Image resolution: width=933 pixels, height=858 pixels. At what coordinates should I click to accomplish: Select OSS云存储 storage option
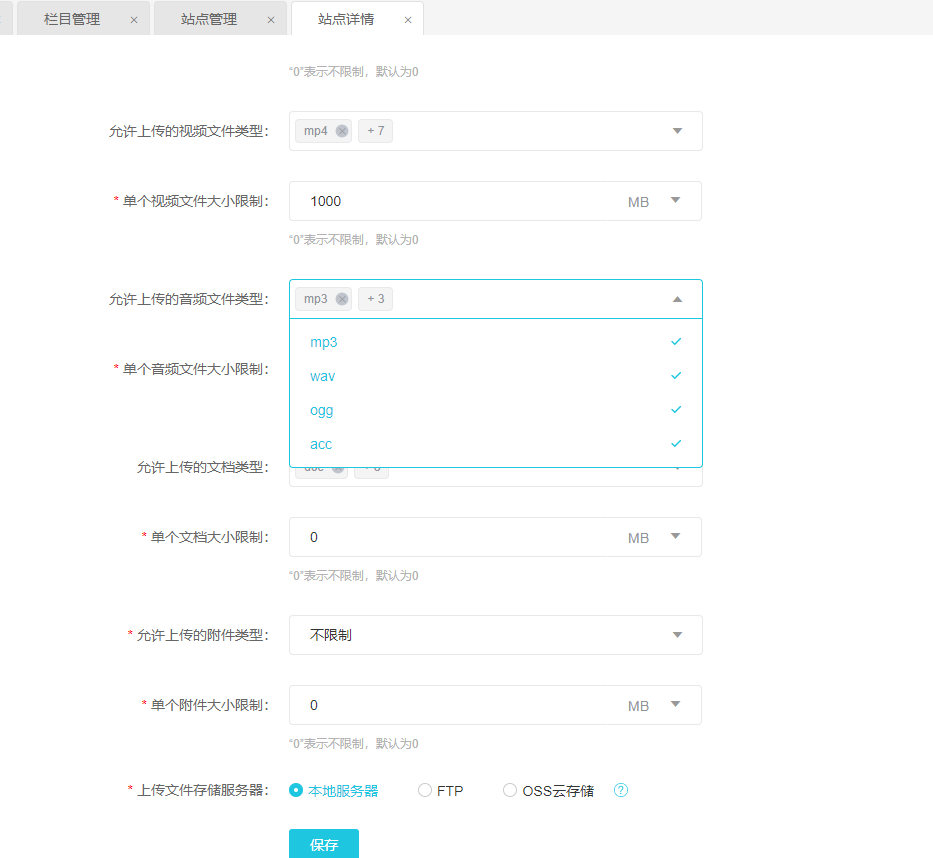tap(510, 790)
